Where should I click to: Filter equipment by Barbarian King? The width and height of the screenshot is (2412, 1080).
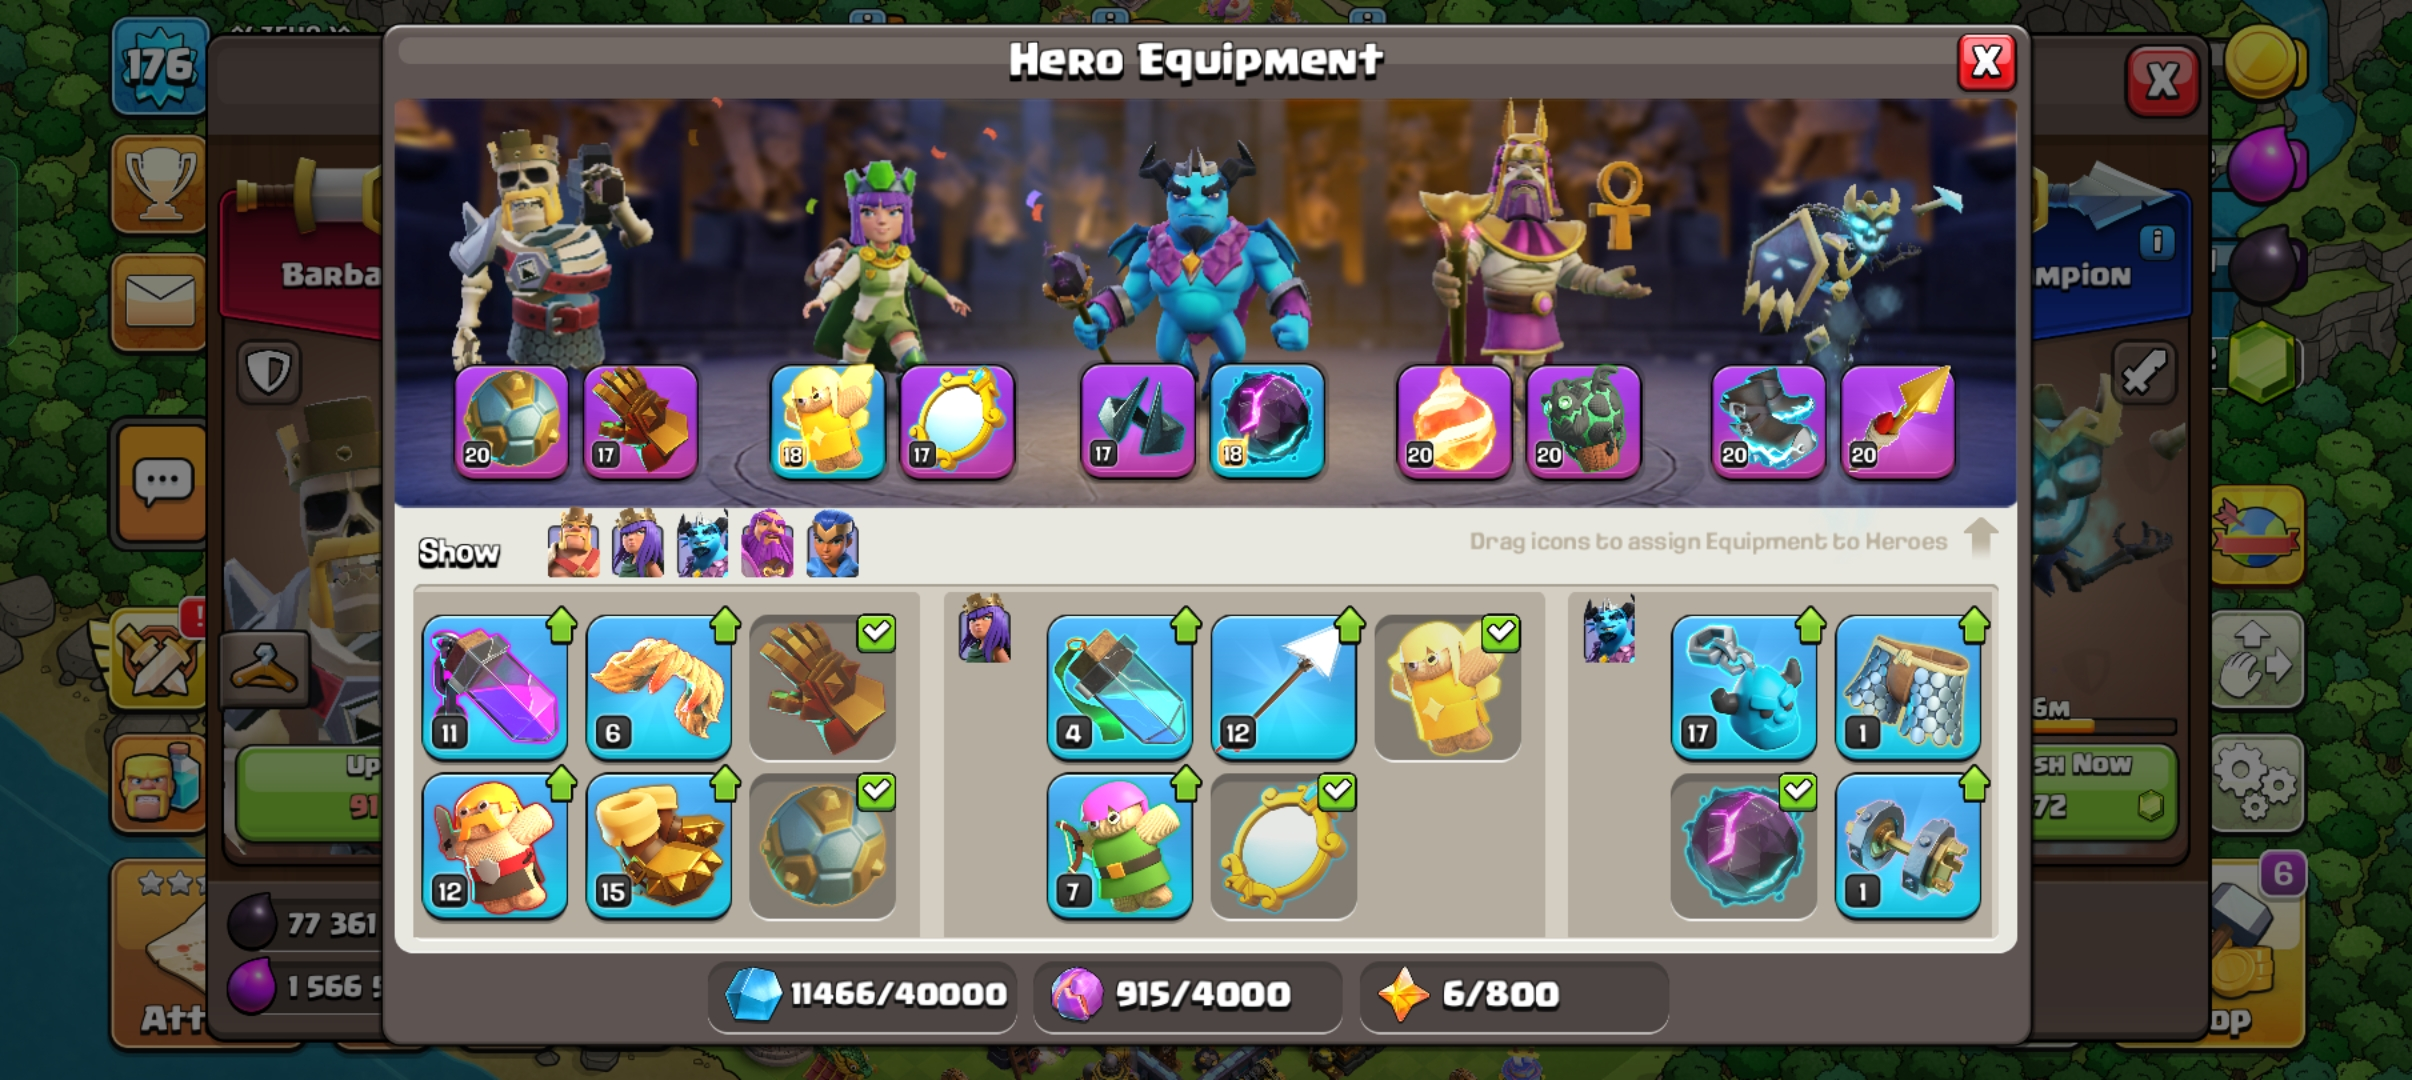[x=574, y=544]
